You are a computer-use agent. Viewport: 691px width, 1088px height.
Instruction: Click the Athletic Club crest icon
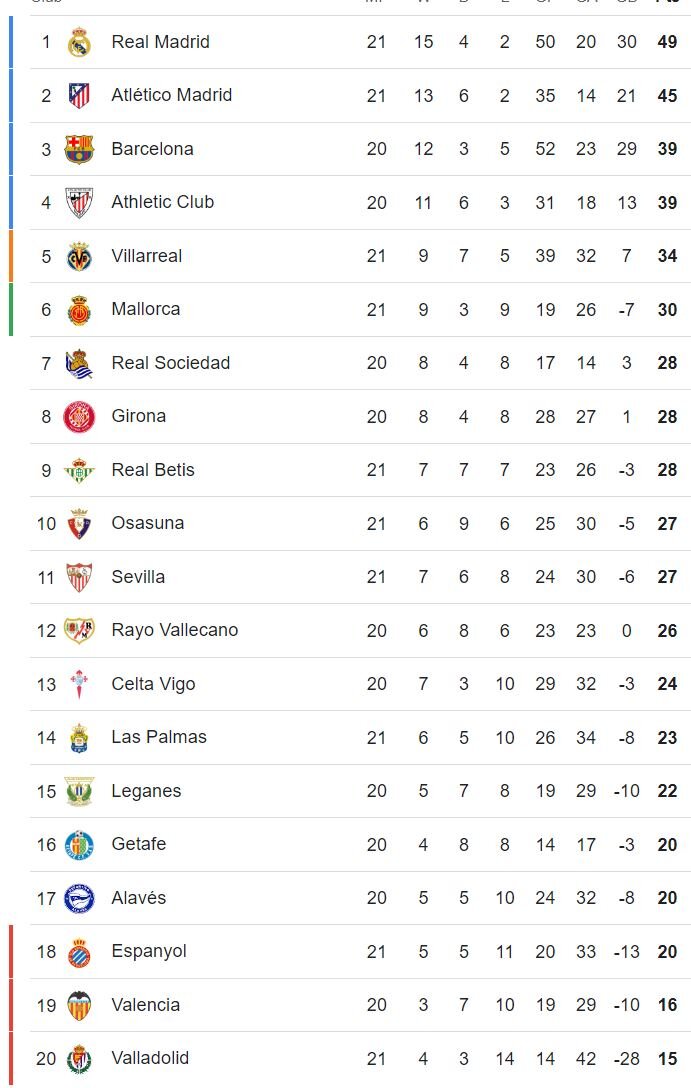tap(79, 203)
